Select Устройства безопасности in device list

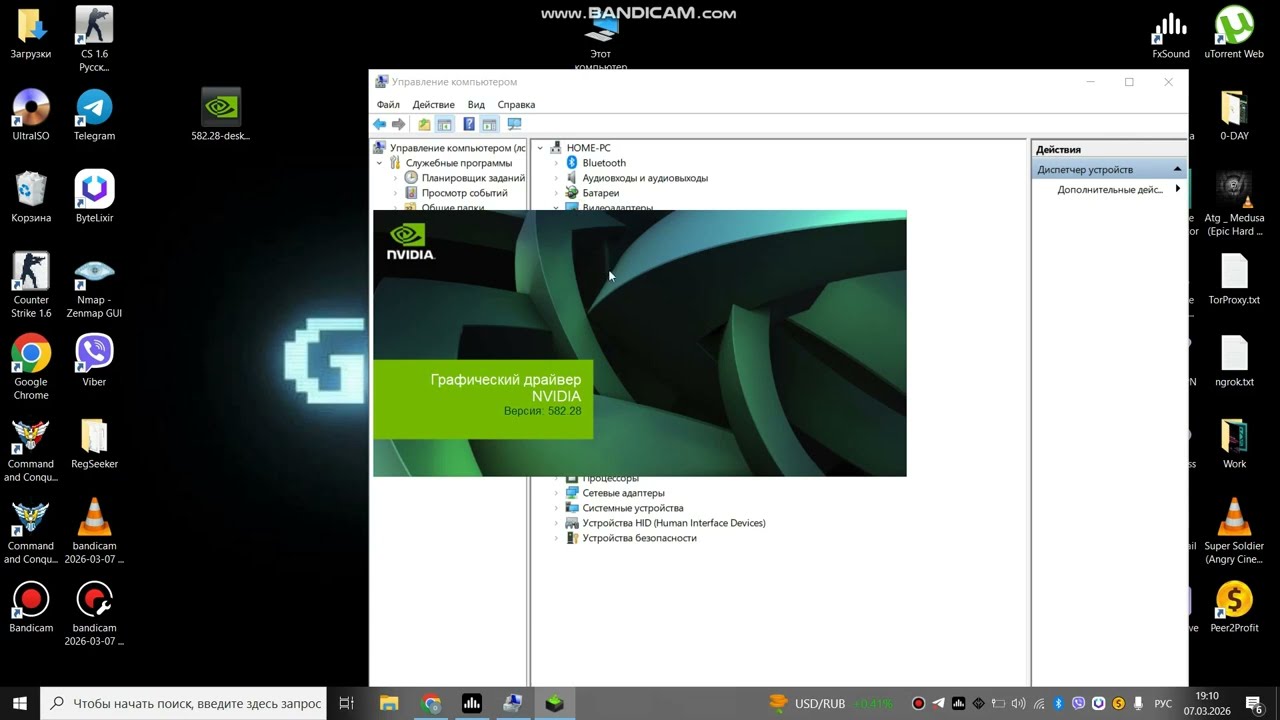pyautogui.click(x=639, y=538)
